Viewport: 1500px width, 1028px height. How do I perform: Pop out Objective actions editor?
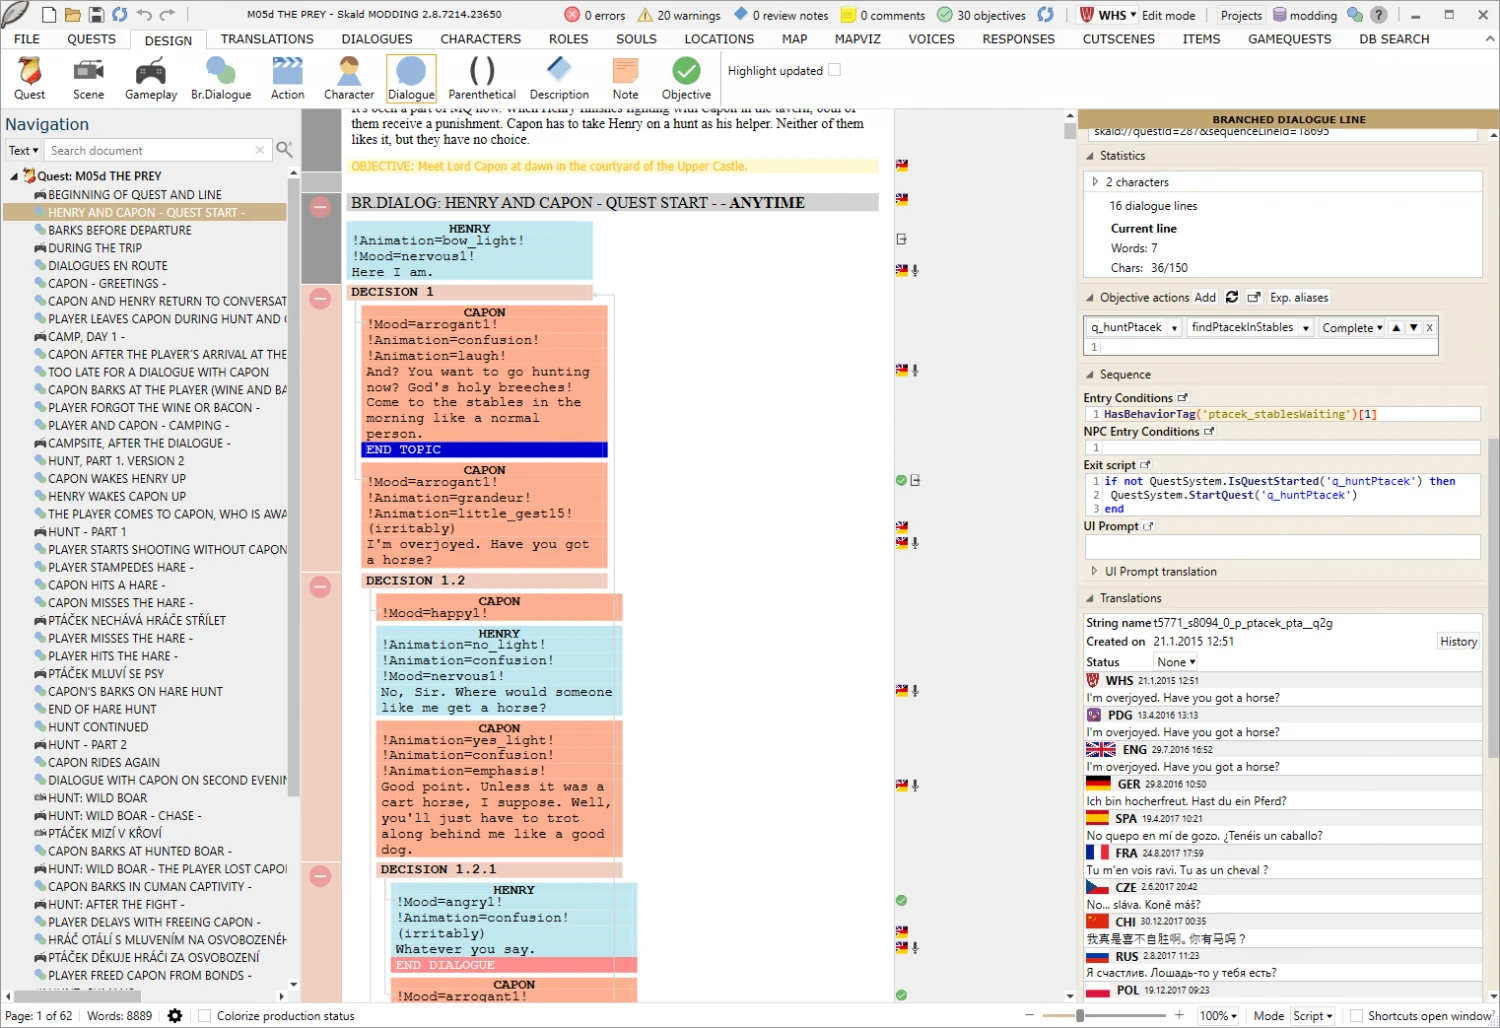(x=1254, y=297)
